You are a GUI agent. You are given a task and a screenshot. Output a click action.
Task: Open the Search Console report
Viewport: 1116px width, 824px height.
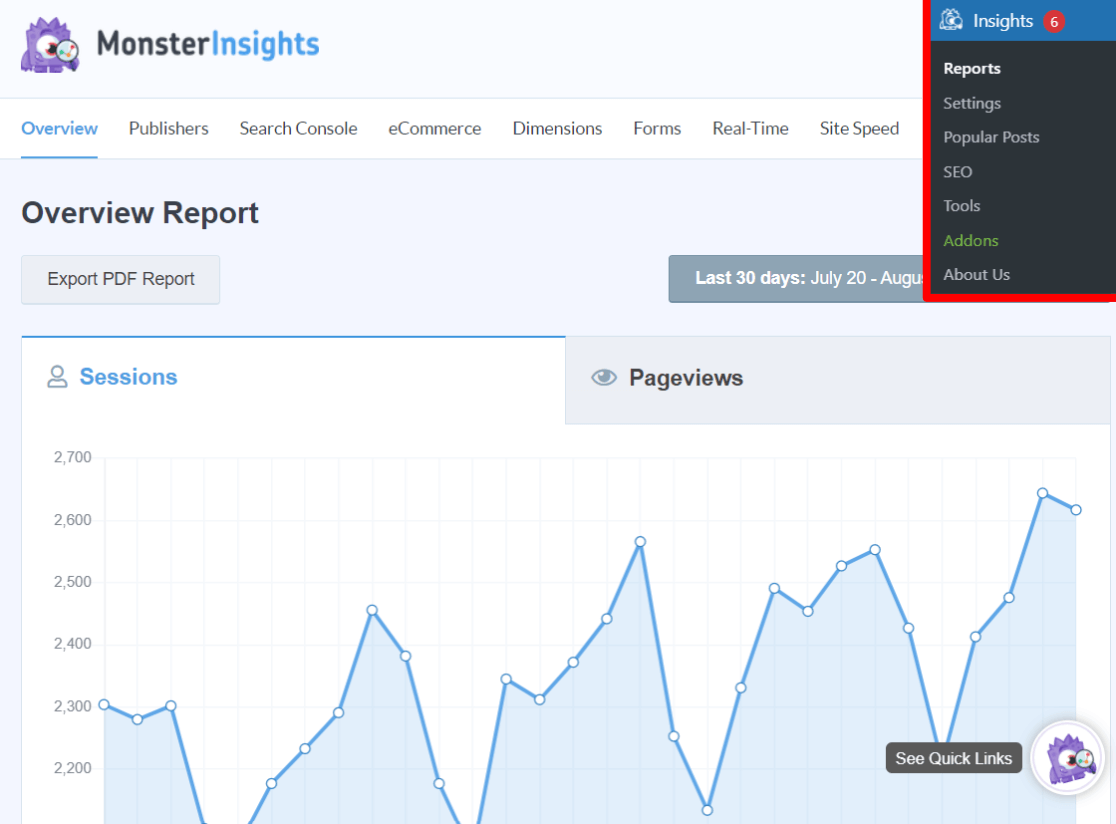click(x=298, y=129)
